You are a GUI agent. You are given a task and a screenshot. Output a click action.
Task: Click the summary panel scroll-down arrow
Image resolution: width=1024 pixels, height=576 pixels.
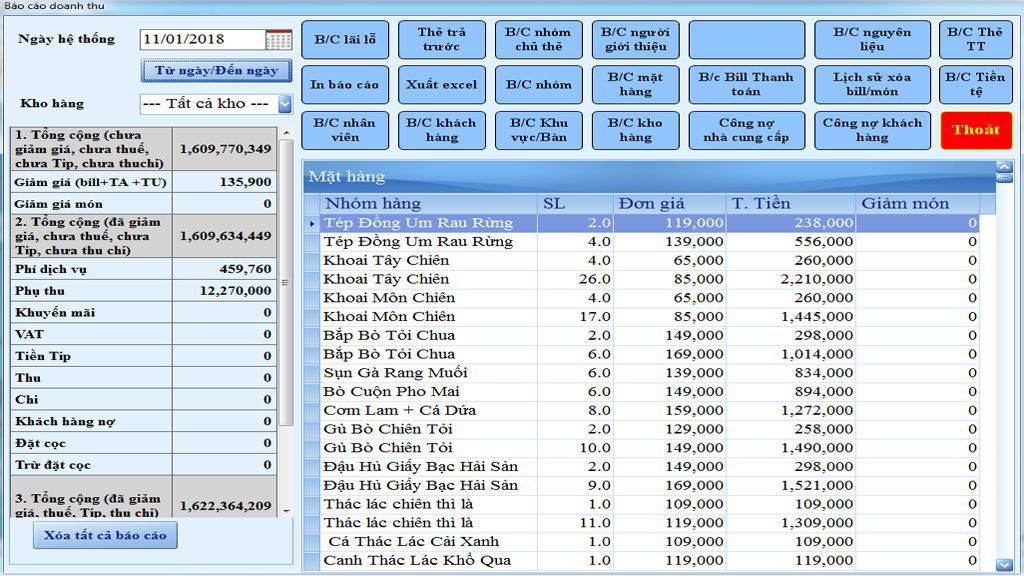[x=286, y=511]
